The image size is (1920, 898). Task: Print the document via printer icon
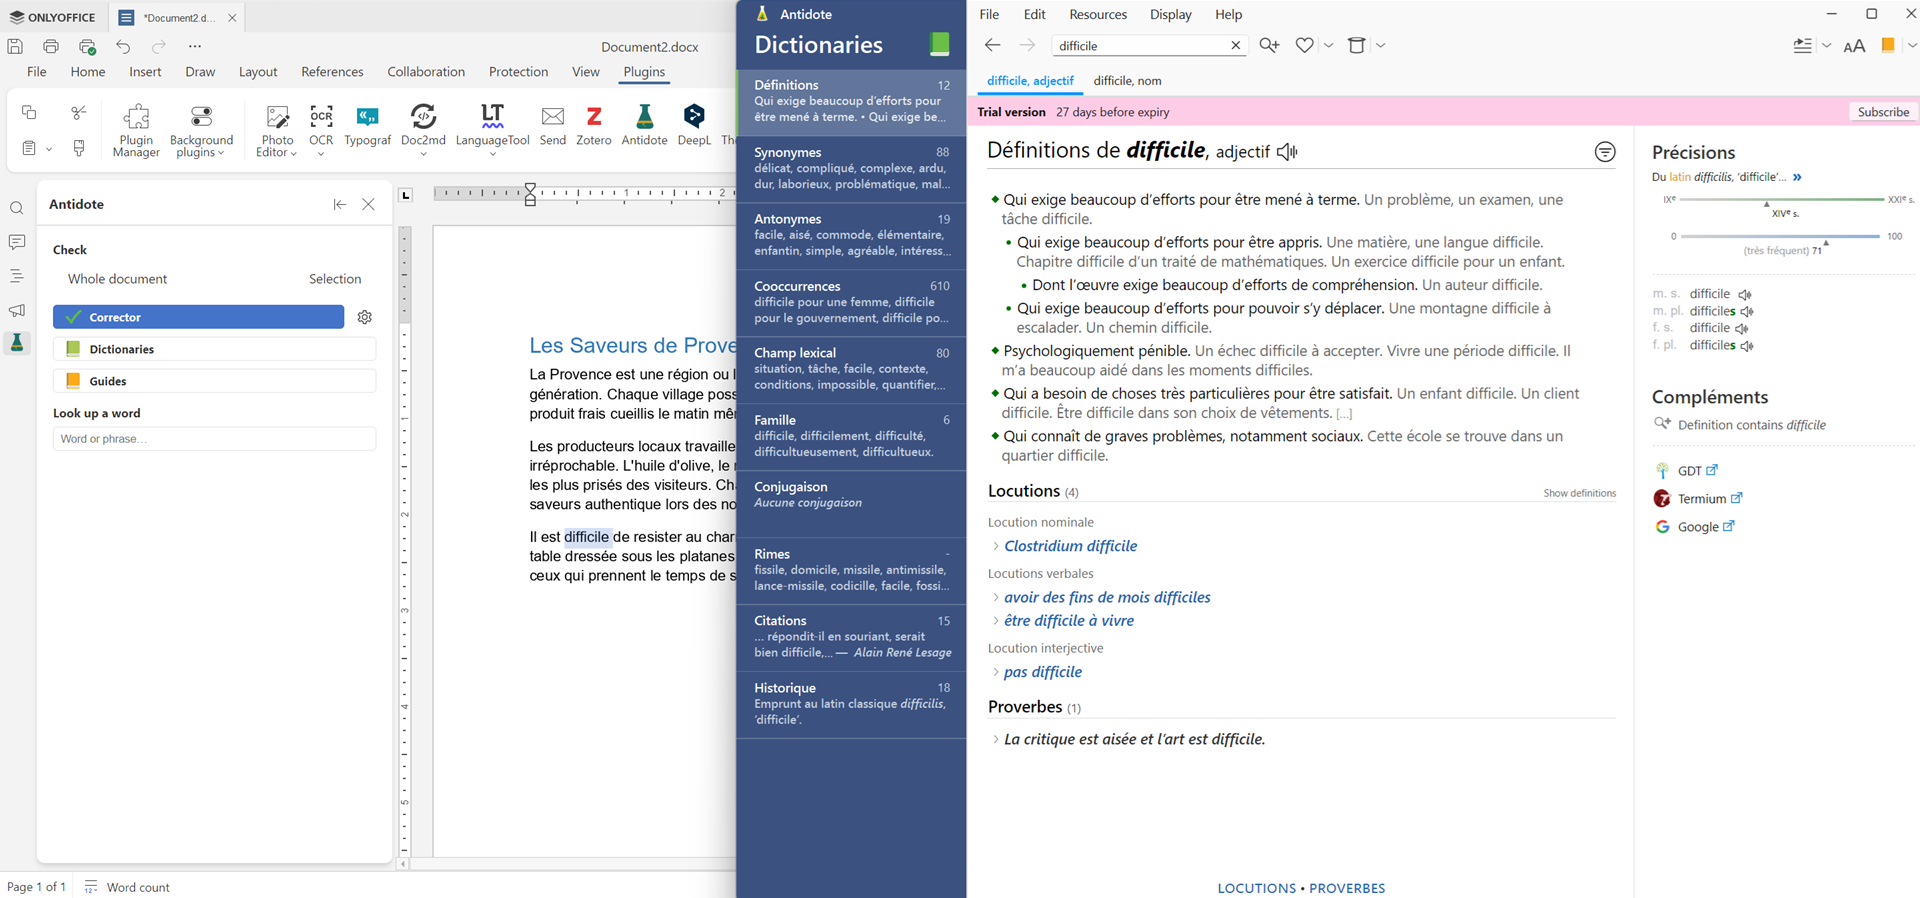point(51,46)
